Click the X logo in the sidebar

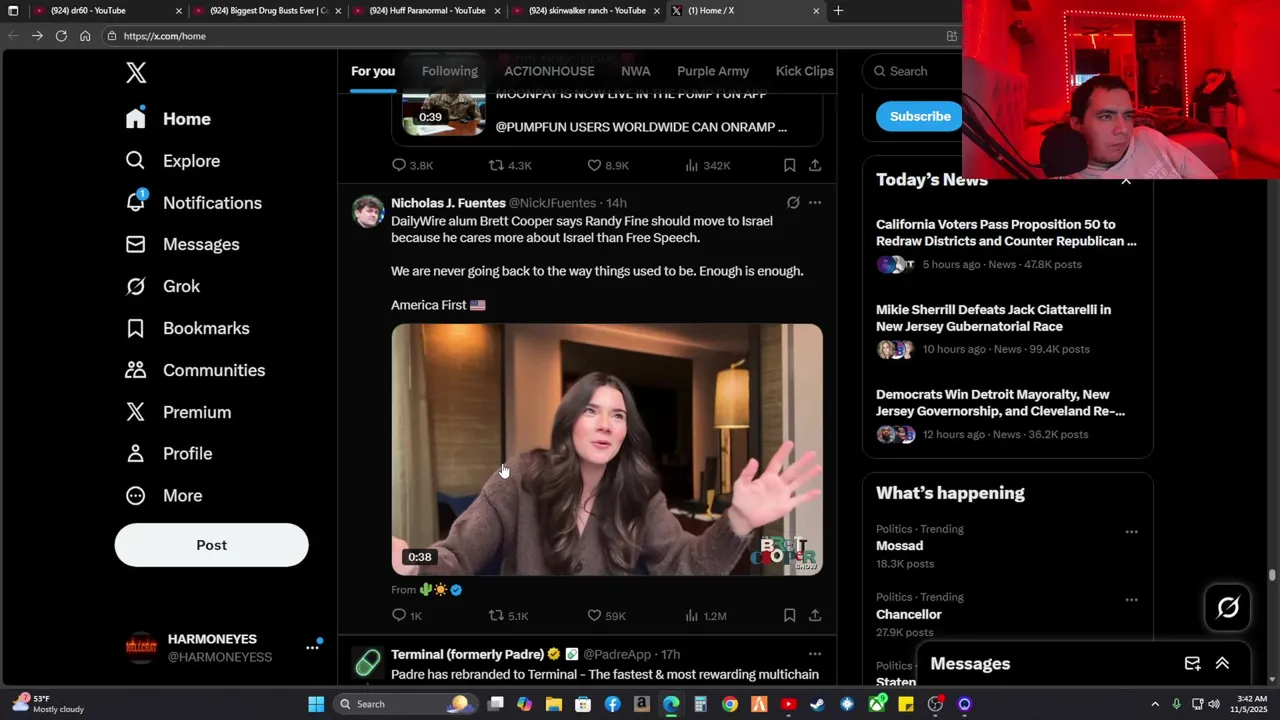[x=136, y=72]
